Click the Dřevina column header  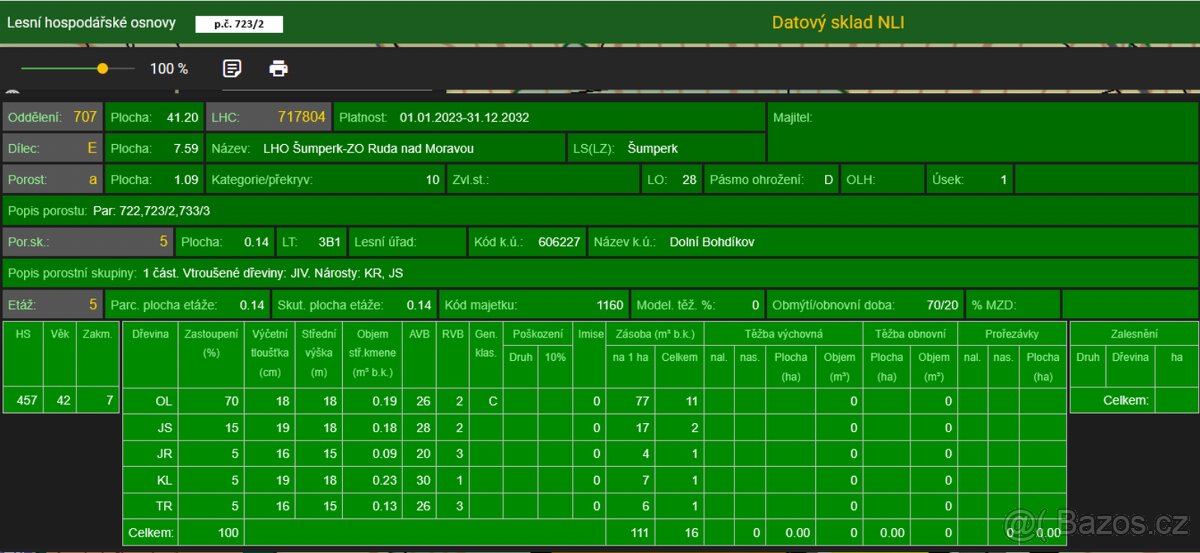[150, 333]
